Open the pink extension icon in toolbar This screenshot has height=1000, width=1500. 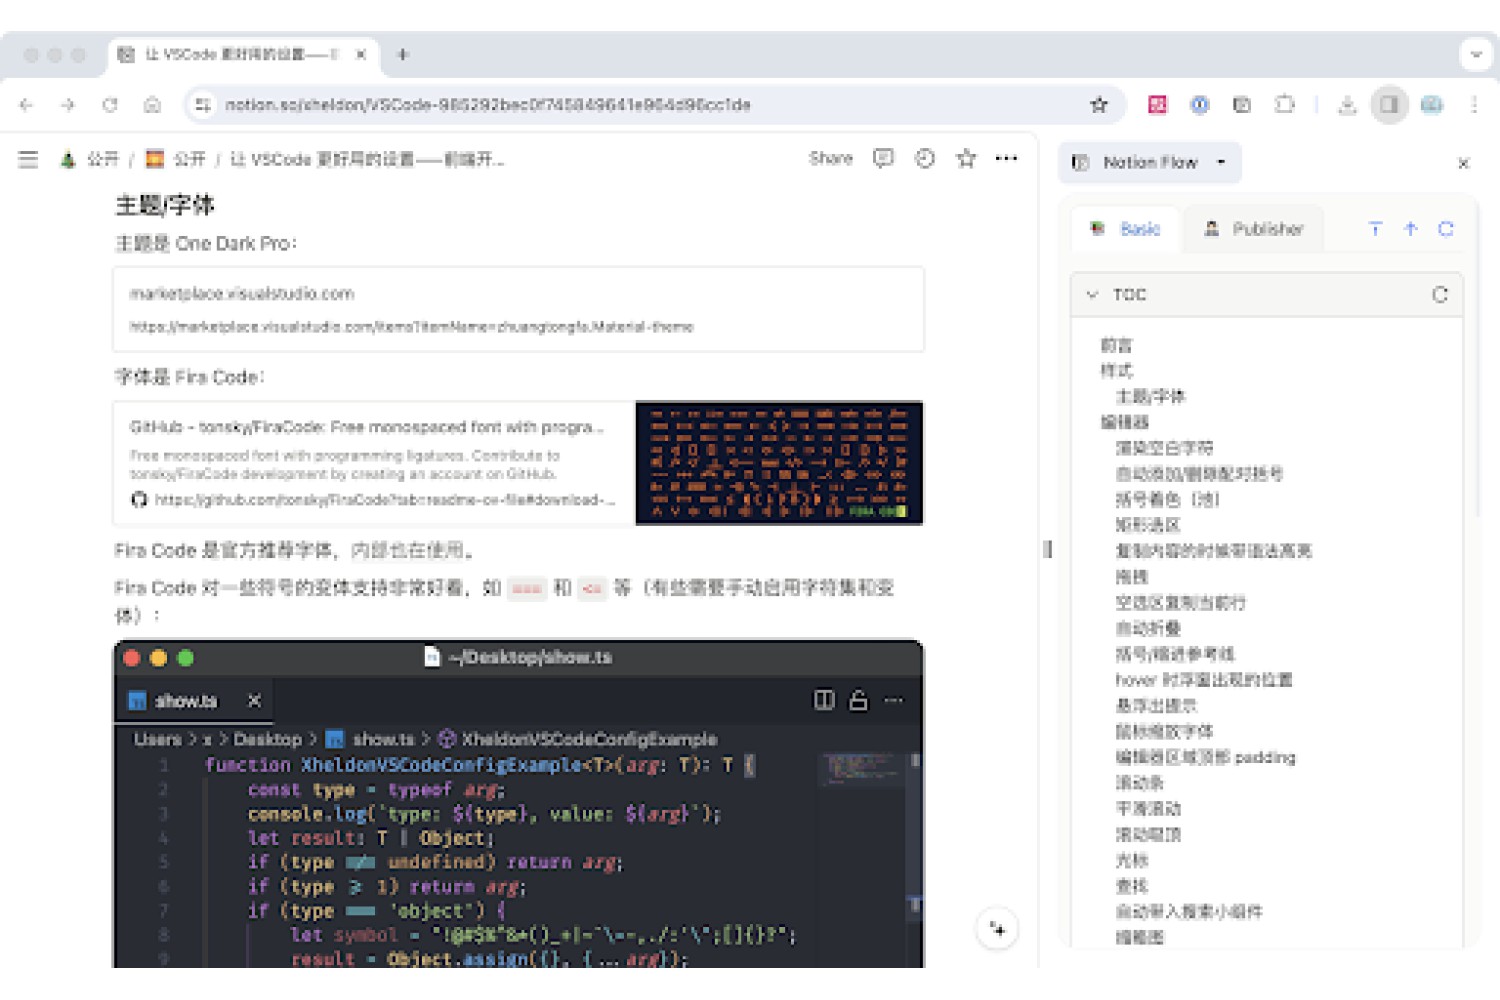[1157, 105]
